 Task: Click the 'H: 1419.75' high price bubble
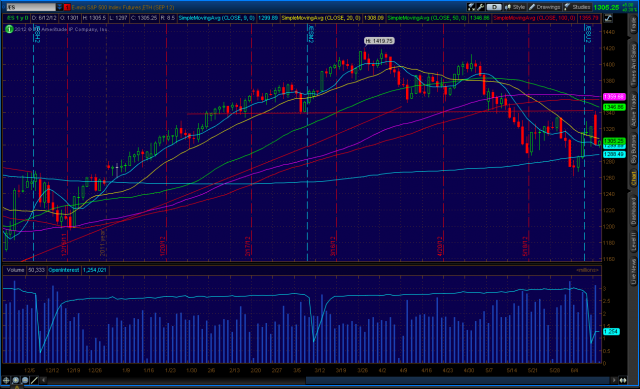pos(379,41)
